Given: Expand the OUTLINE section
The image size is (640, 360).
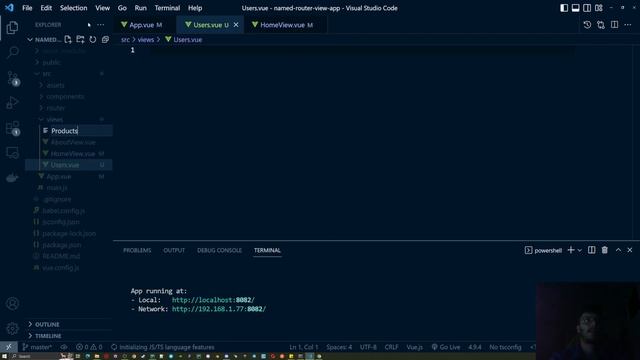Looking at the screenshot, I should point(69,324).
